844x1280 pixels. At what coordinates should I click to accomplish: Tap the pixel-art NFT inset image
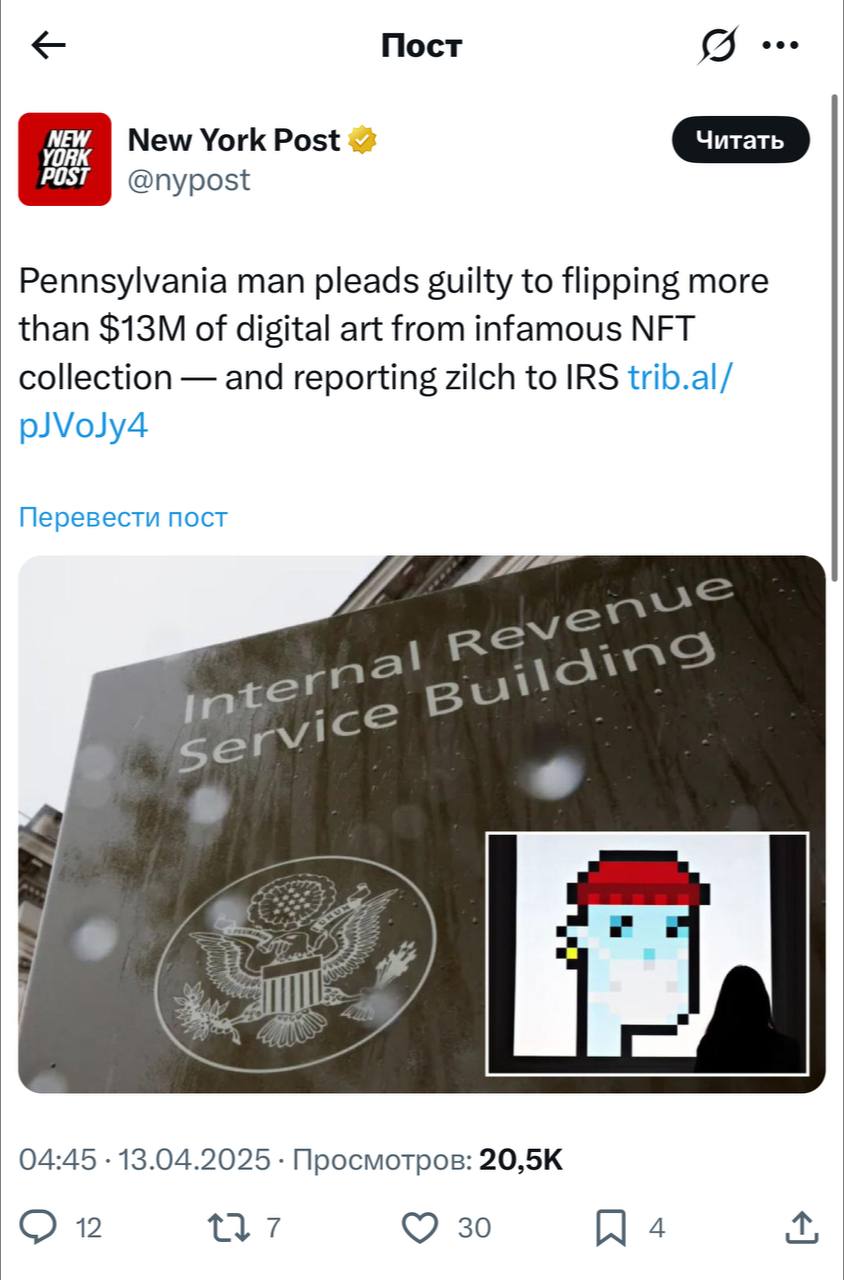pyautogui.click(x=647, y=953)
